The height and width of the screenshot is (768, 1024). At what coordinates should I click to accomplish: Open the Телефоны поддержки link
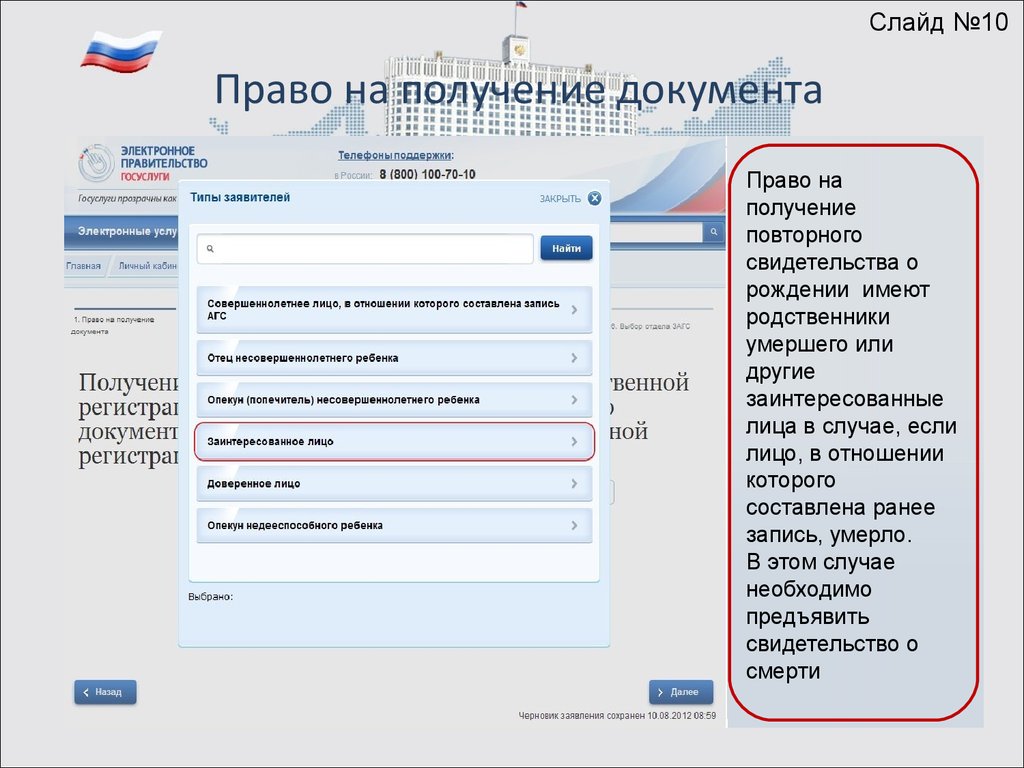point(395,155)
